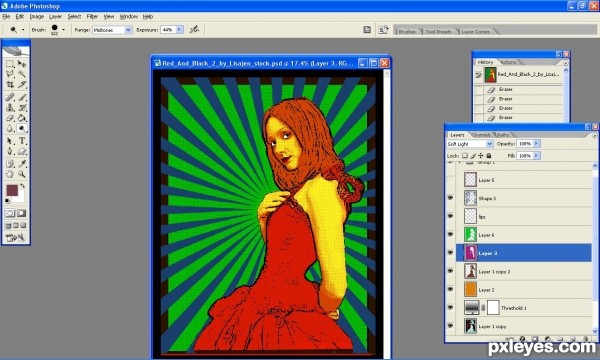Open the Fill slider arrow
Screen dimensions: 600x360
536,156
